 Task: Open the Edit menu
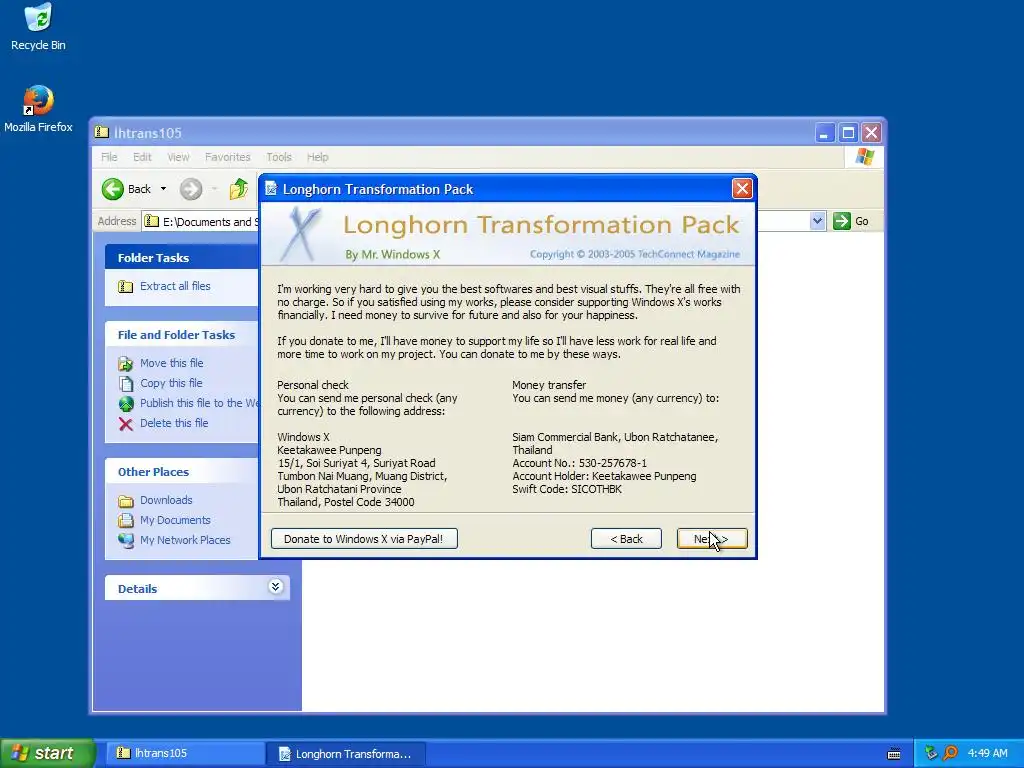[x=142, y=157]
